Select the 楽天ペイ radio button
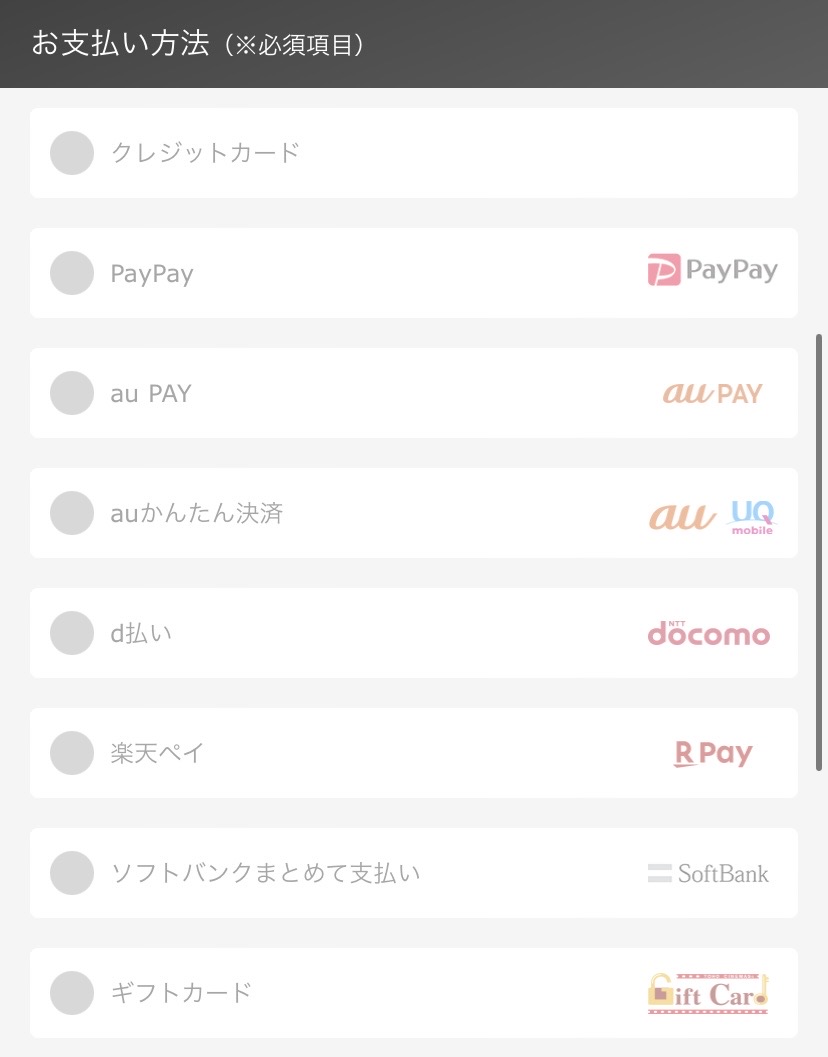 (x=71, y=753)
